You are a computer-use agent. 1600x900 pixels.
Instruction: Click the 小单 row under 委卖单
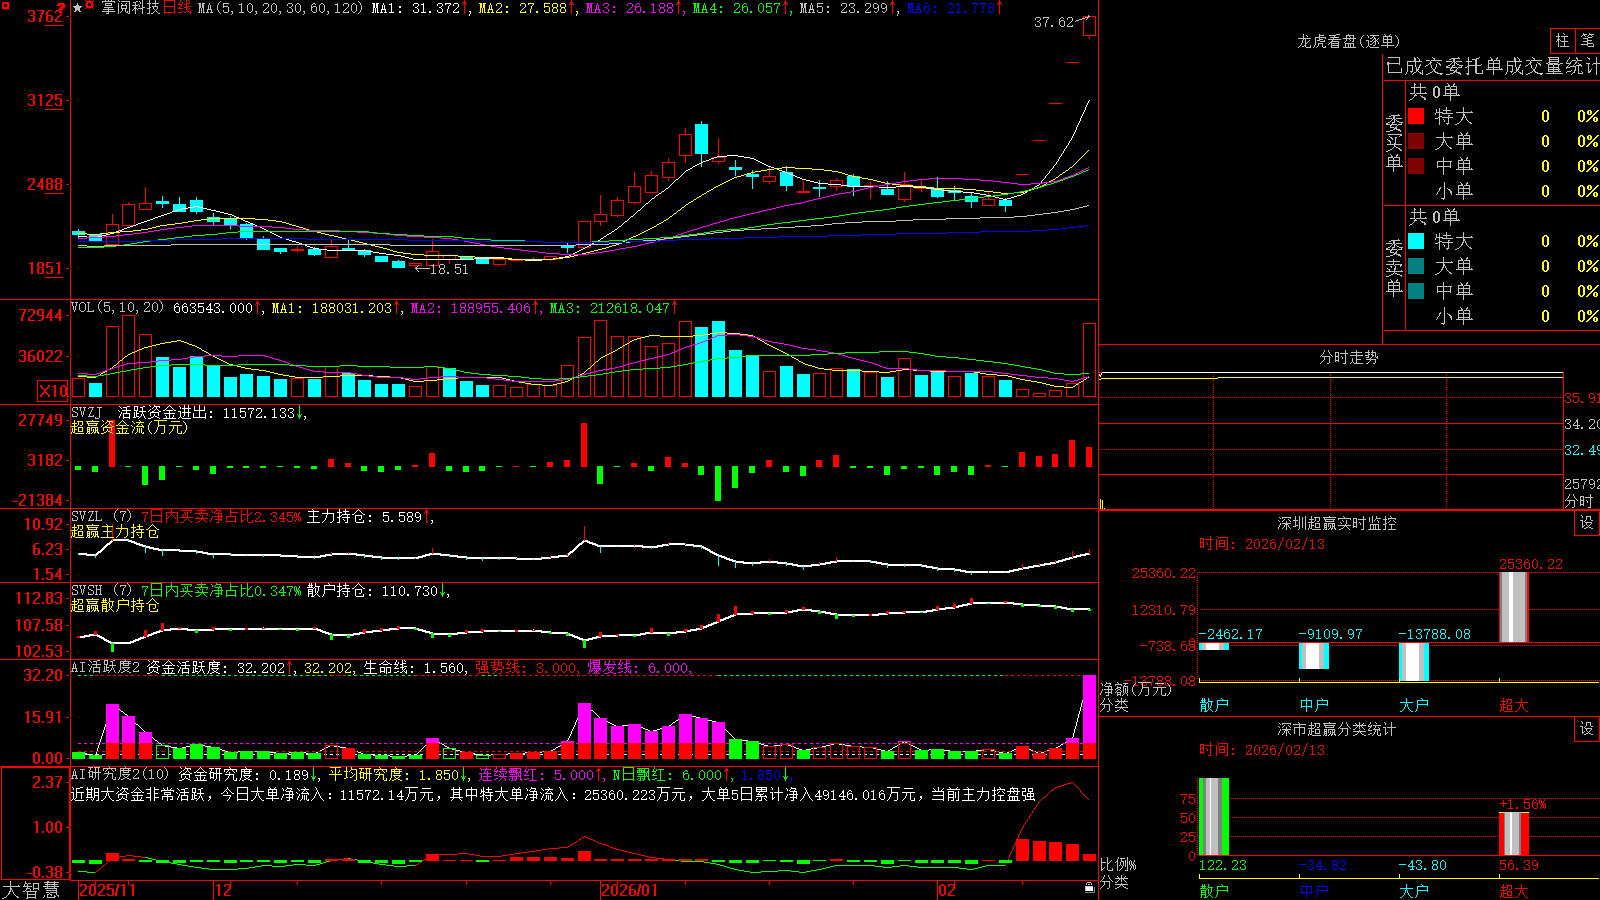(x=1504, y=316)
